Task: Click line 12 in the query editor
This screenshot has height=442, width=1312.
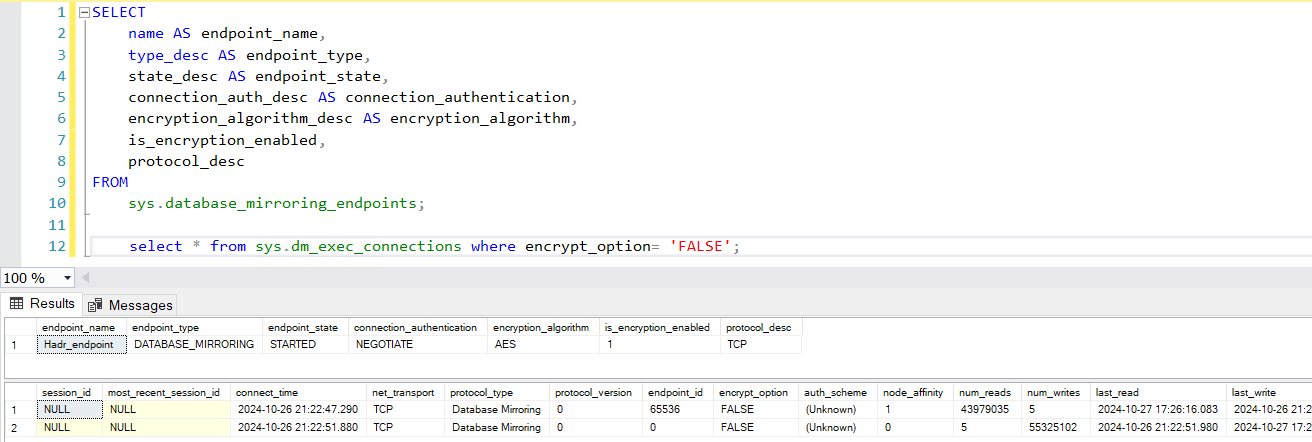Action: pos(700,246)
